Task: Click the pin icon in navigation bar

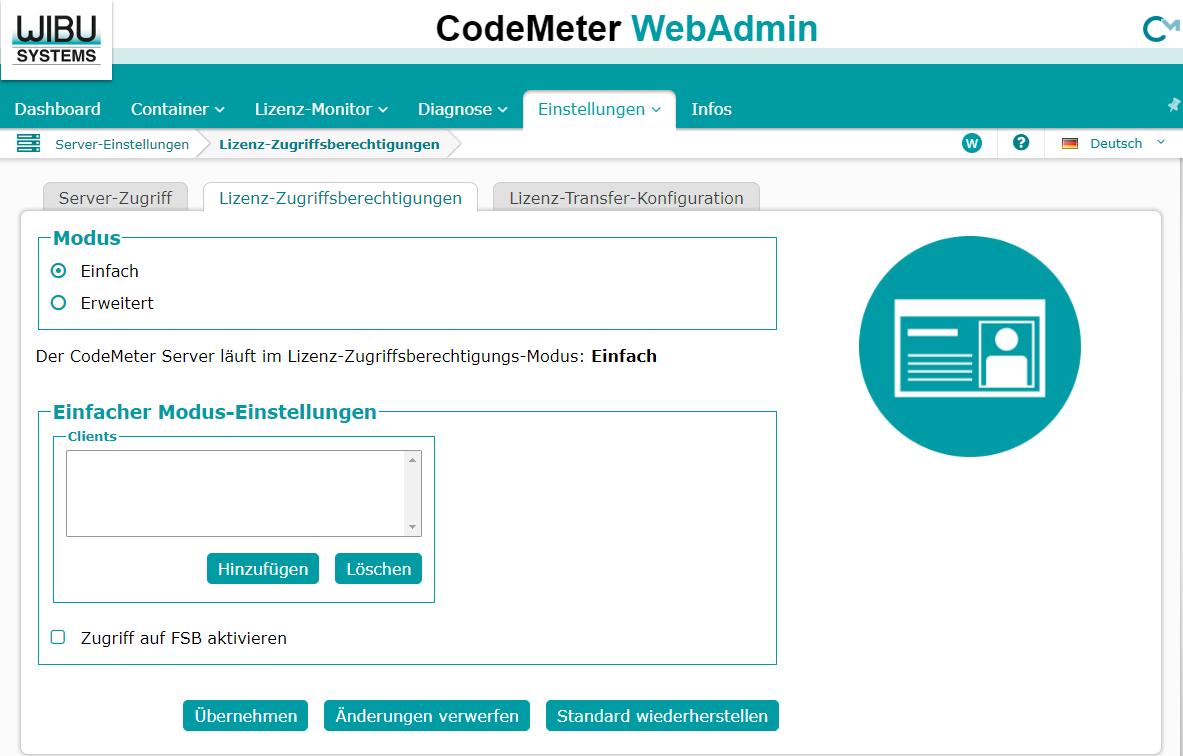Action: tap(1174, 105)
